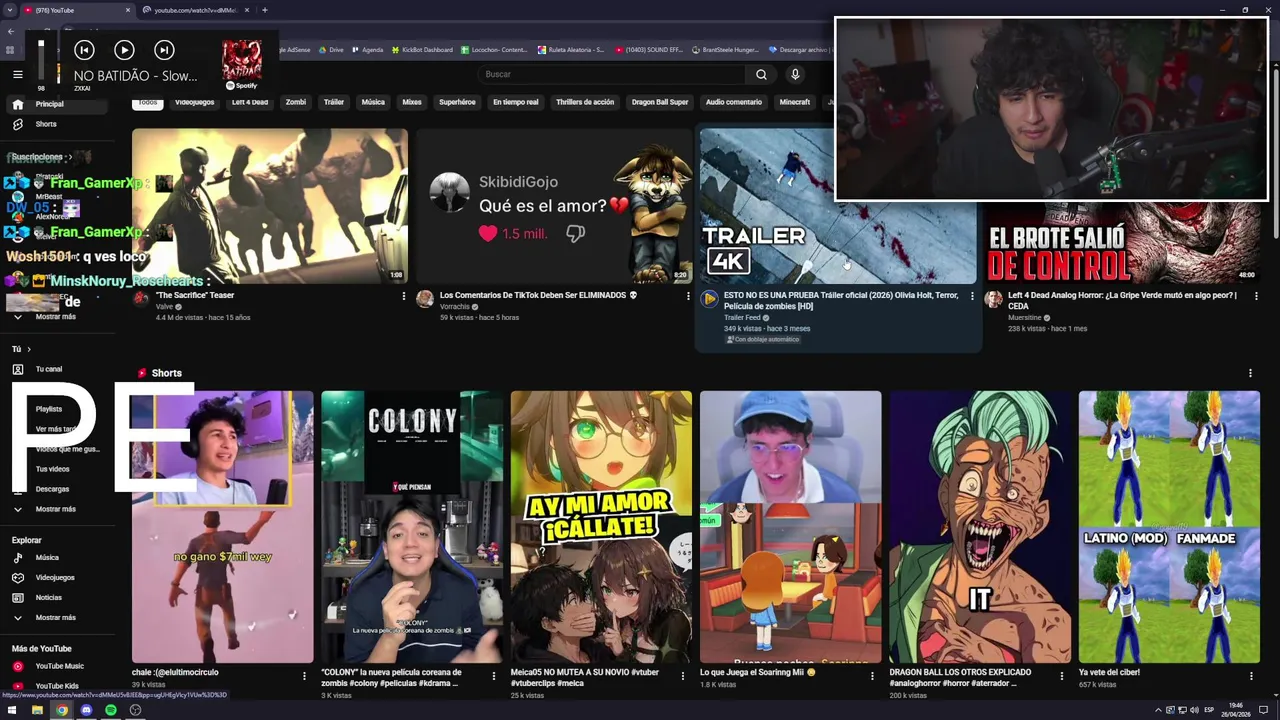Screen dimensions: 1280x720
Task: Click into the Buscar search field
Action: coord(612,74)
